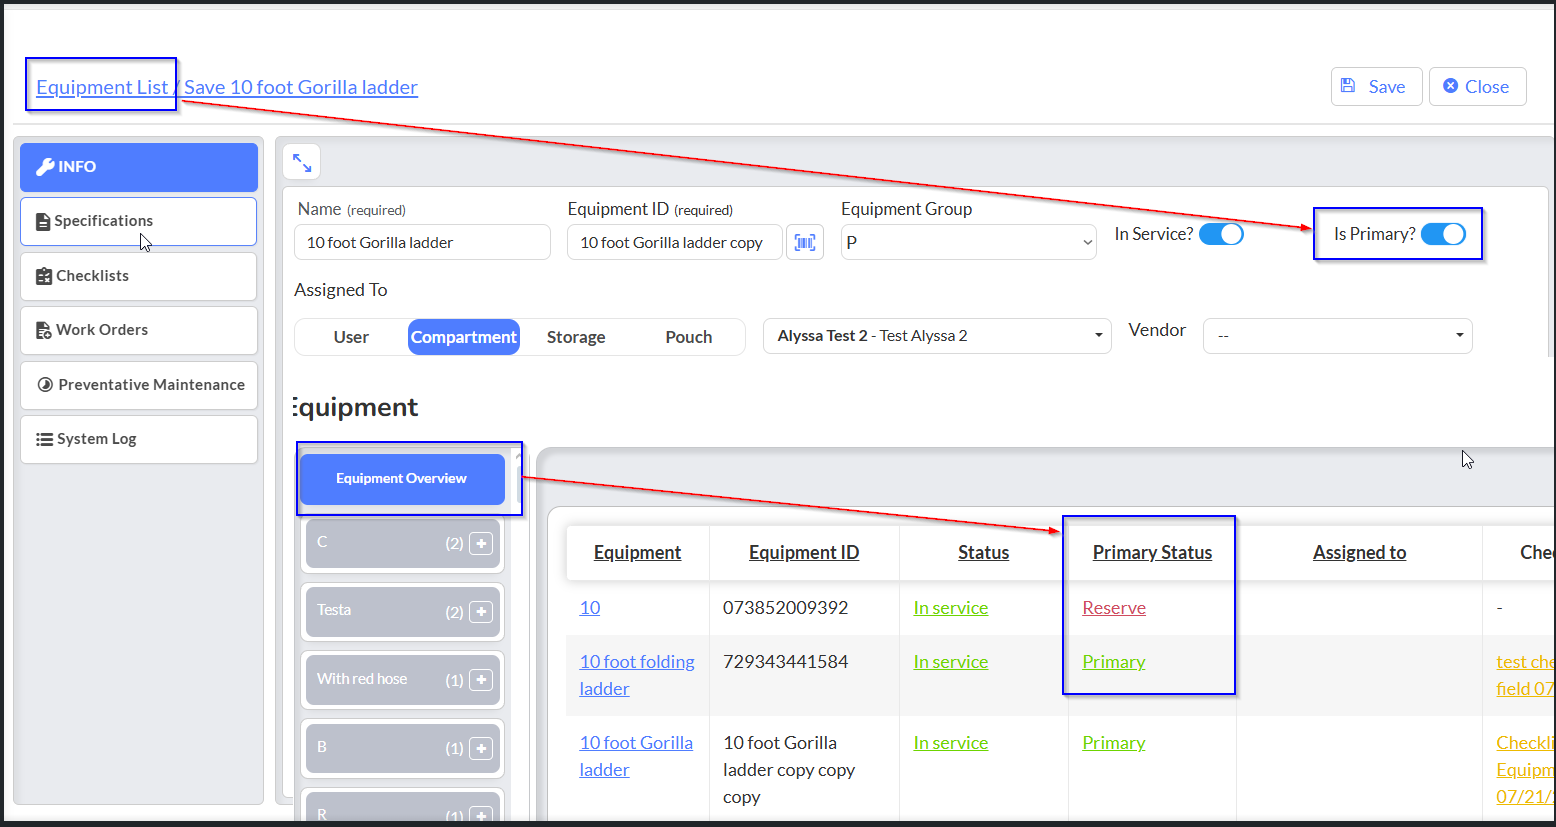Select Compartment assignment option
This screenshot has width=1556, height=827.
coord(464,337)
